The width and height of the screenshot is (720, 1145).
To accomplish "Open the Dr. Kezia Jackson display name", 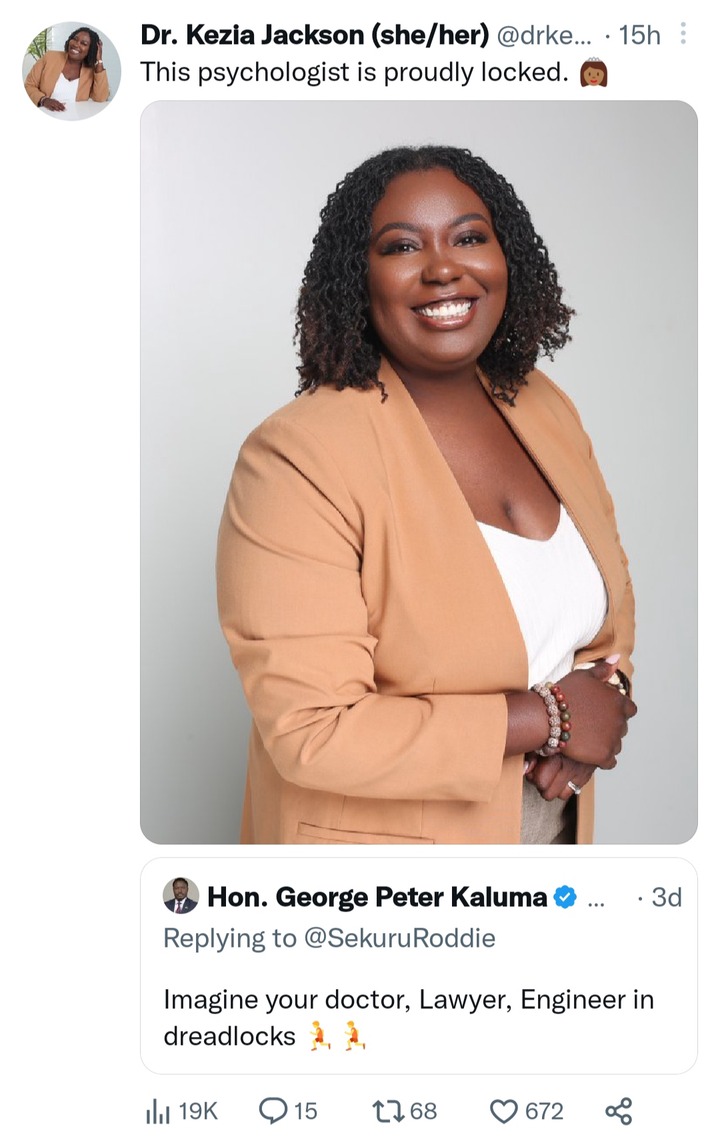I will pos(315,34).
